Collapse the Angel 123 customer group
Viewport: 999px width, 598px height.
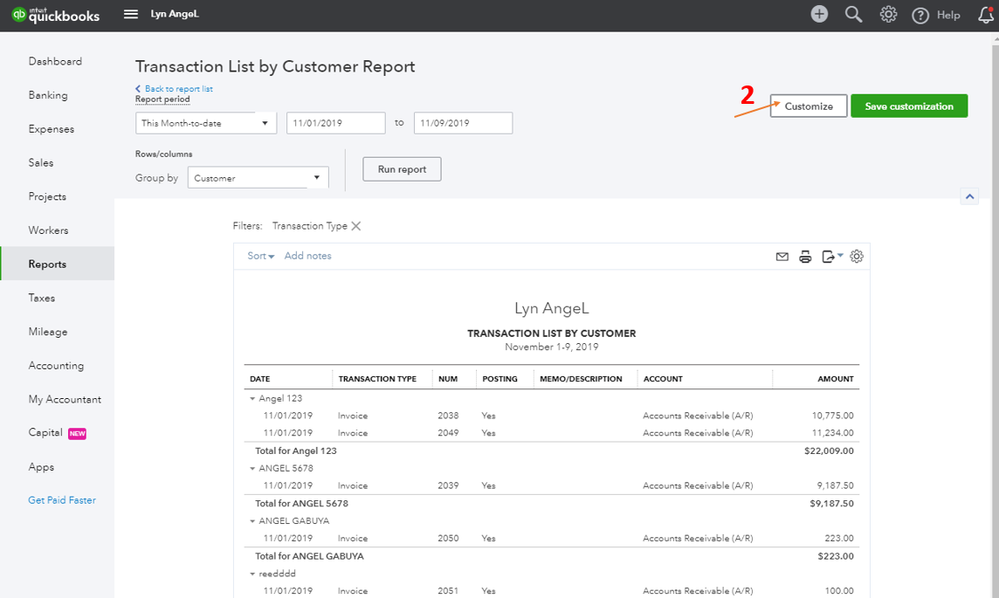[x=252, y=399]
